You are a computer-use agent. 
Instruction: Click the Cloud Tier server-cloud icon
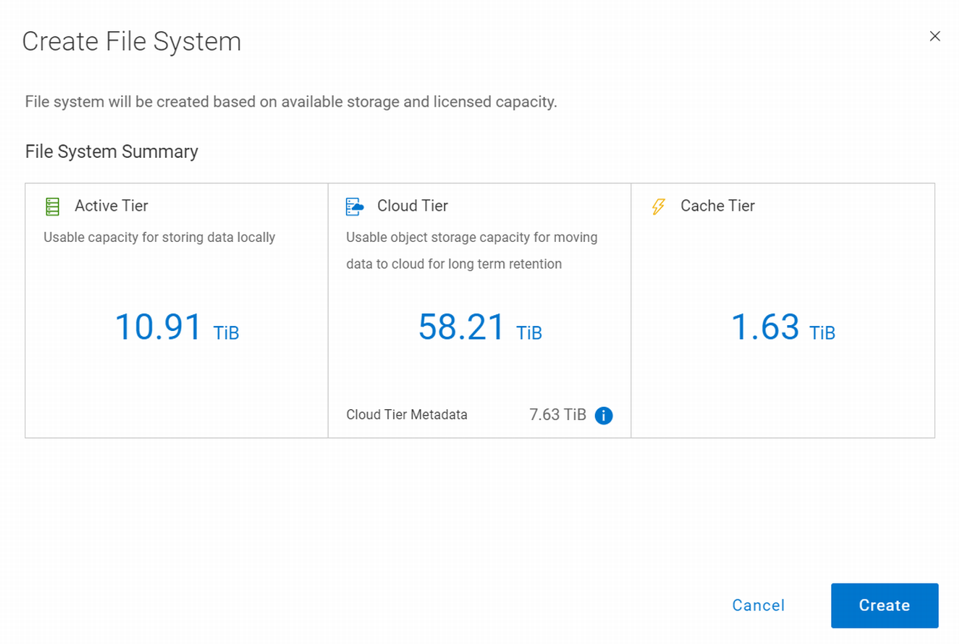coord(355,207)
